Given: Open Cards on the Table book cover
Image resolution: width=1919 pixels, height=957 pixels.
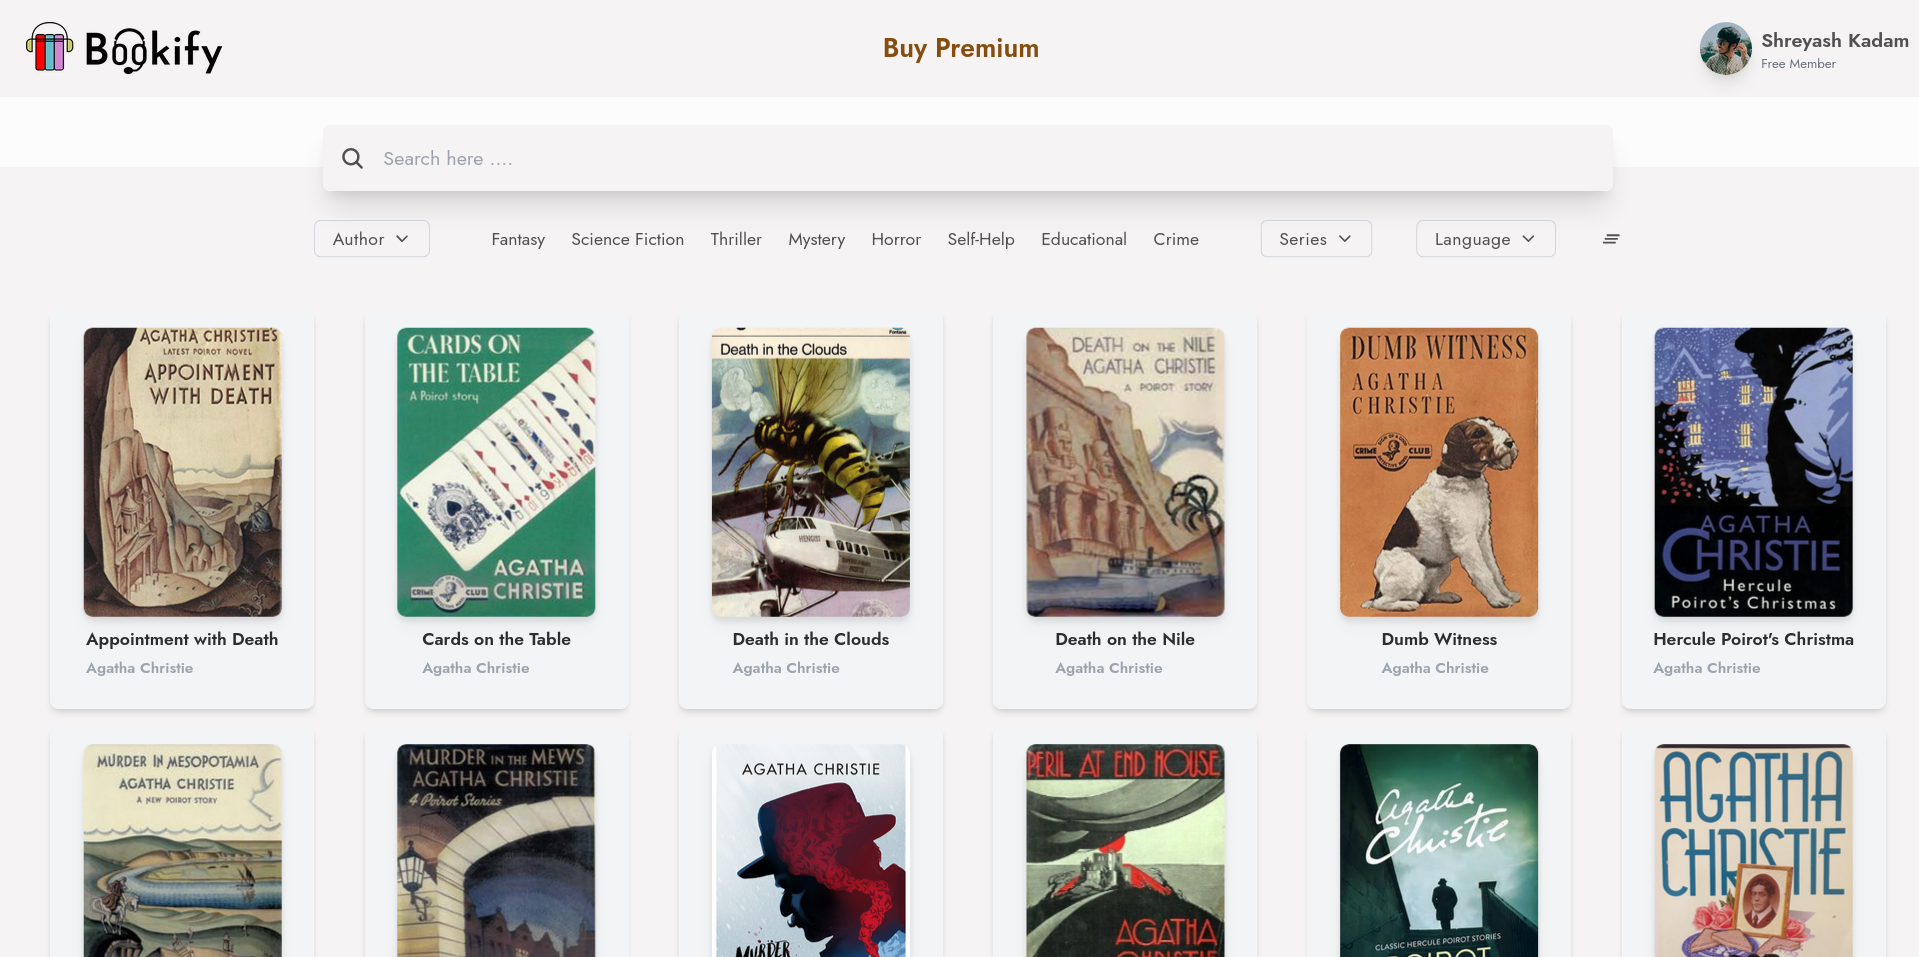Looking at the screenshot, I should 496,472.
